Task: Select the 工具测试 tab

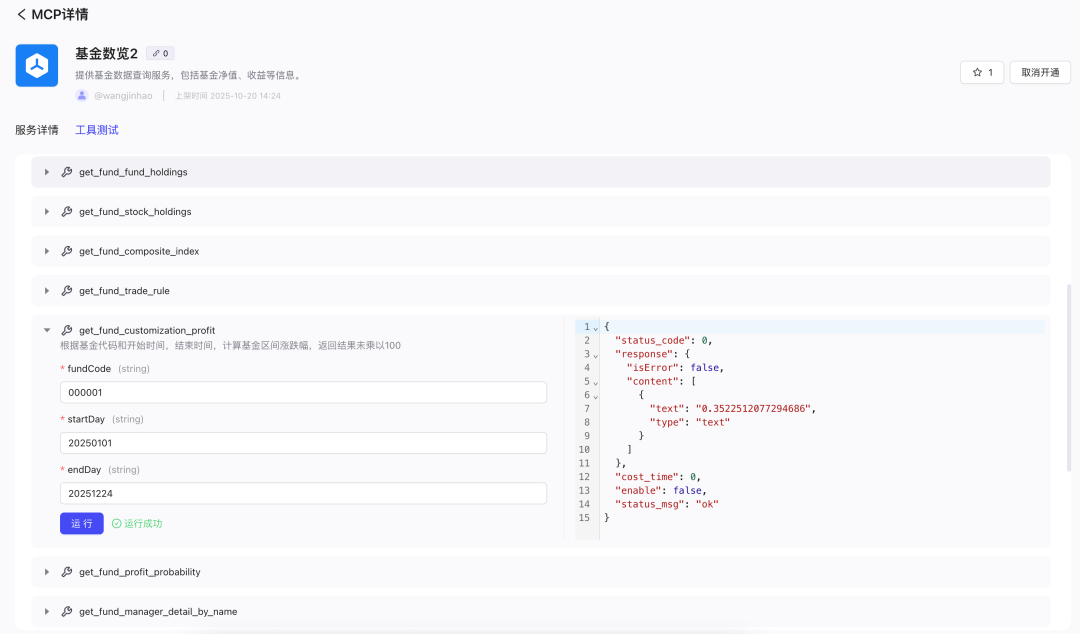Action: coord(97,130)
